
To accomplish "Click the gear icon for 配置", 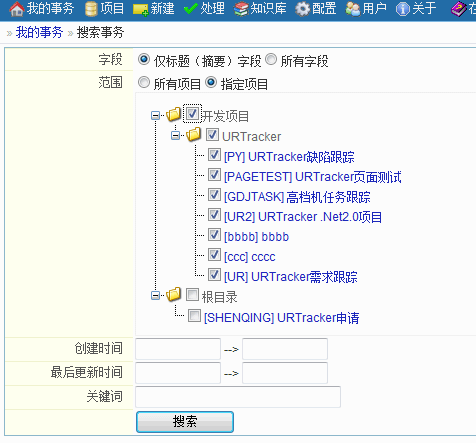I will [x=302, y=9].
